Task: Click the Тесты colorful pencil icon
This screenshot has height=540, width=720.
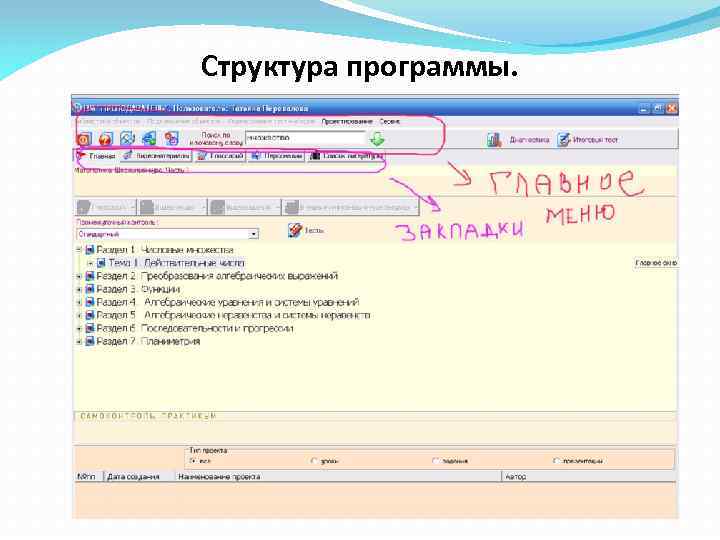Action: (x=295, y=230)
